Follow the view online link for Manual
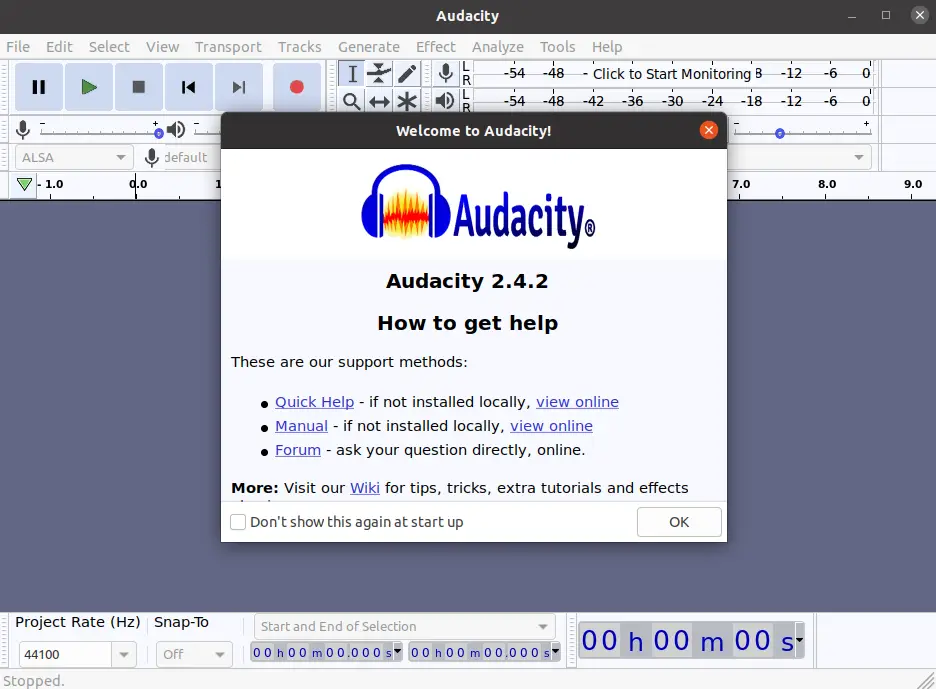The image size is (936, 689). coord(551,426)
